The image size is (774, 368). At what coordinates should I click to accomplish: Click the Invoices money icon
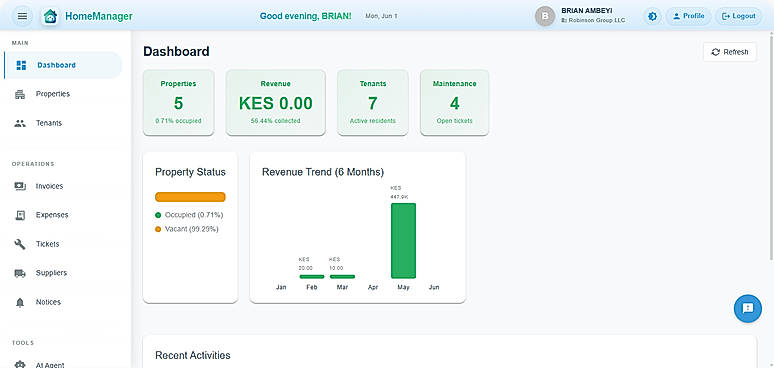[20, 186]
